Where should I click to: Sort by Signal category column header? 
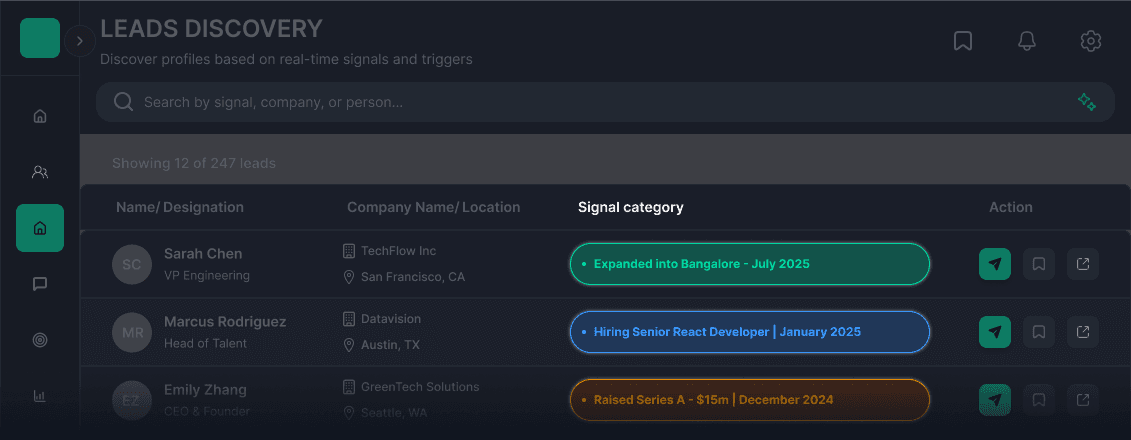[630, 207]
